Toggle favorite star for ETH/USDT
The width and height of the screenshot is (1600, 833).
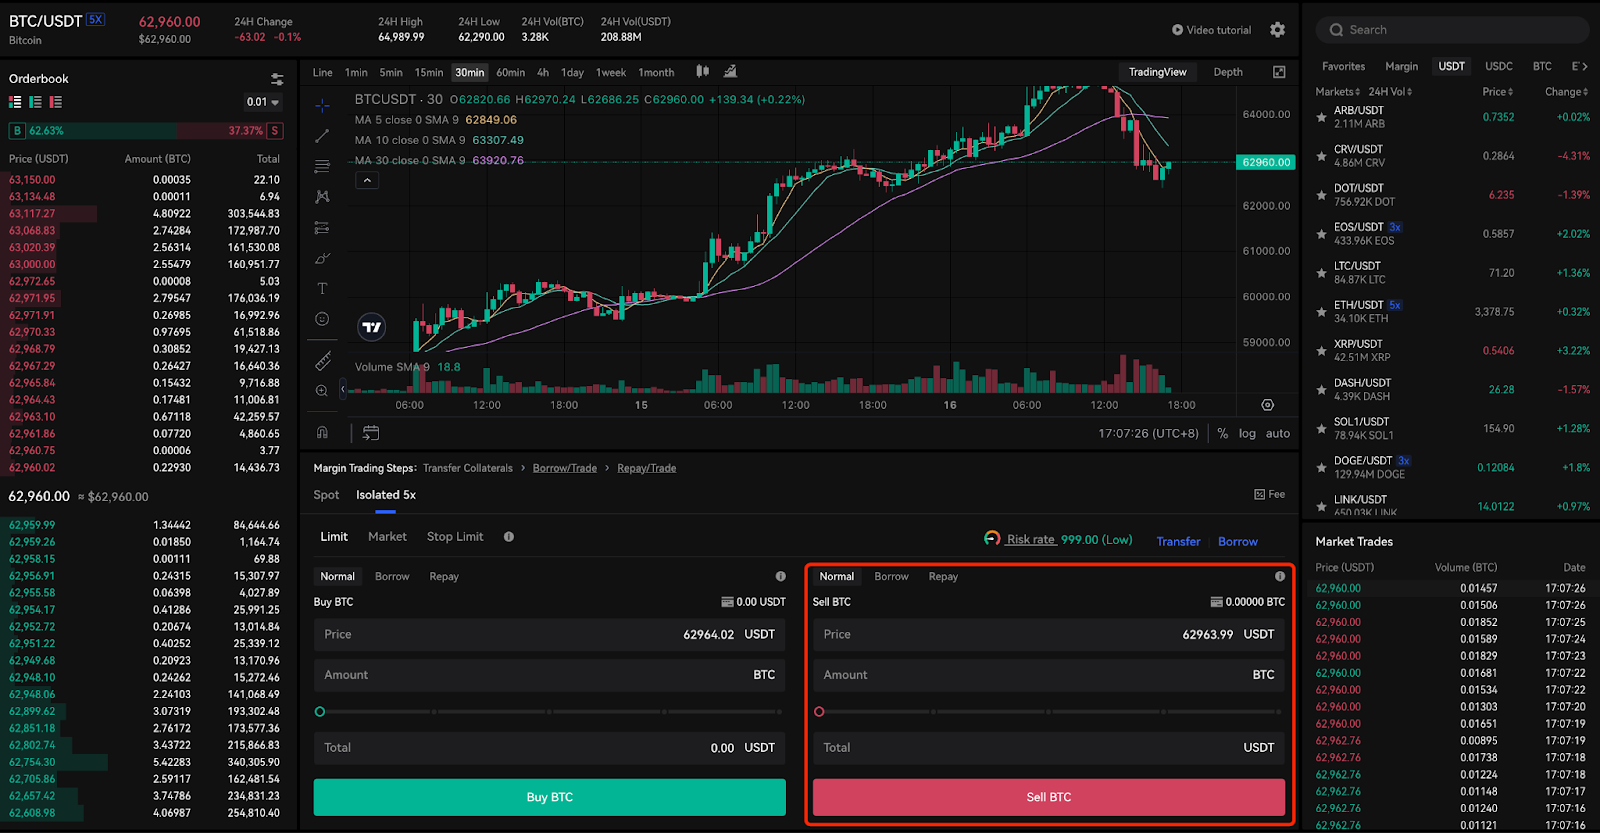(1321, 313)
